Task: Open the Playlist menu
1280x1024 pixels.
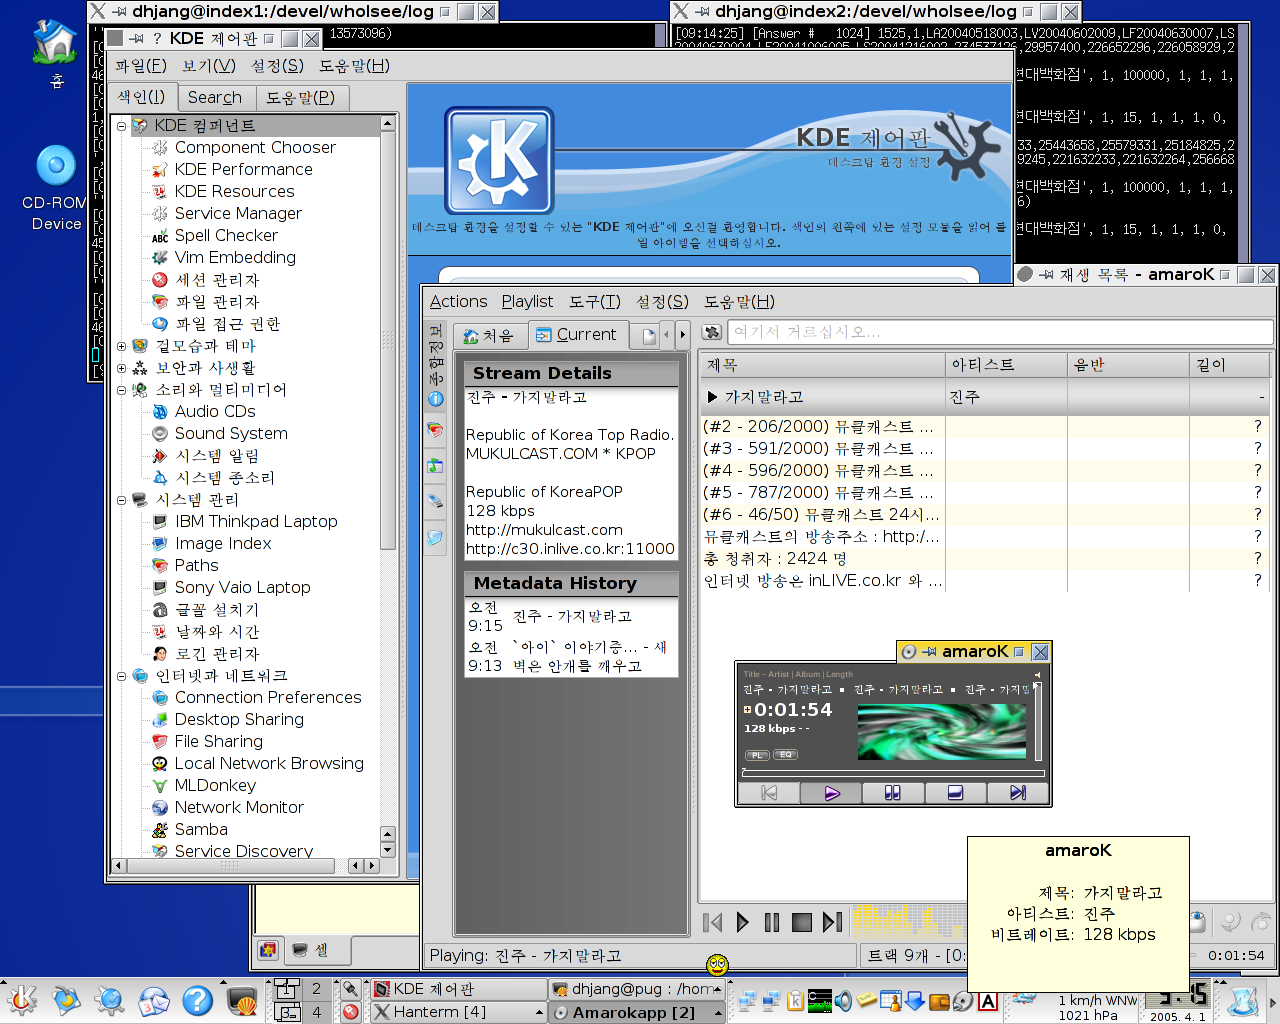Action: coord(527,301)
